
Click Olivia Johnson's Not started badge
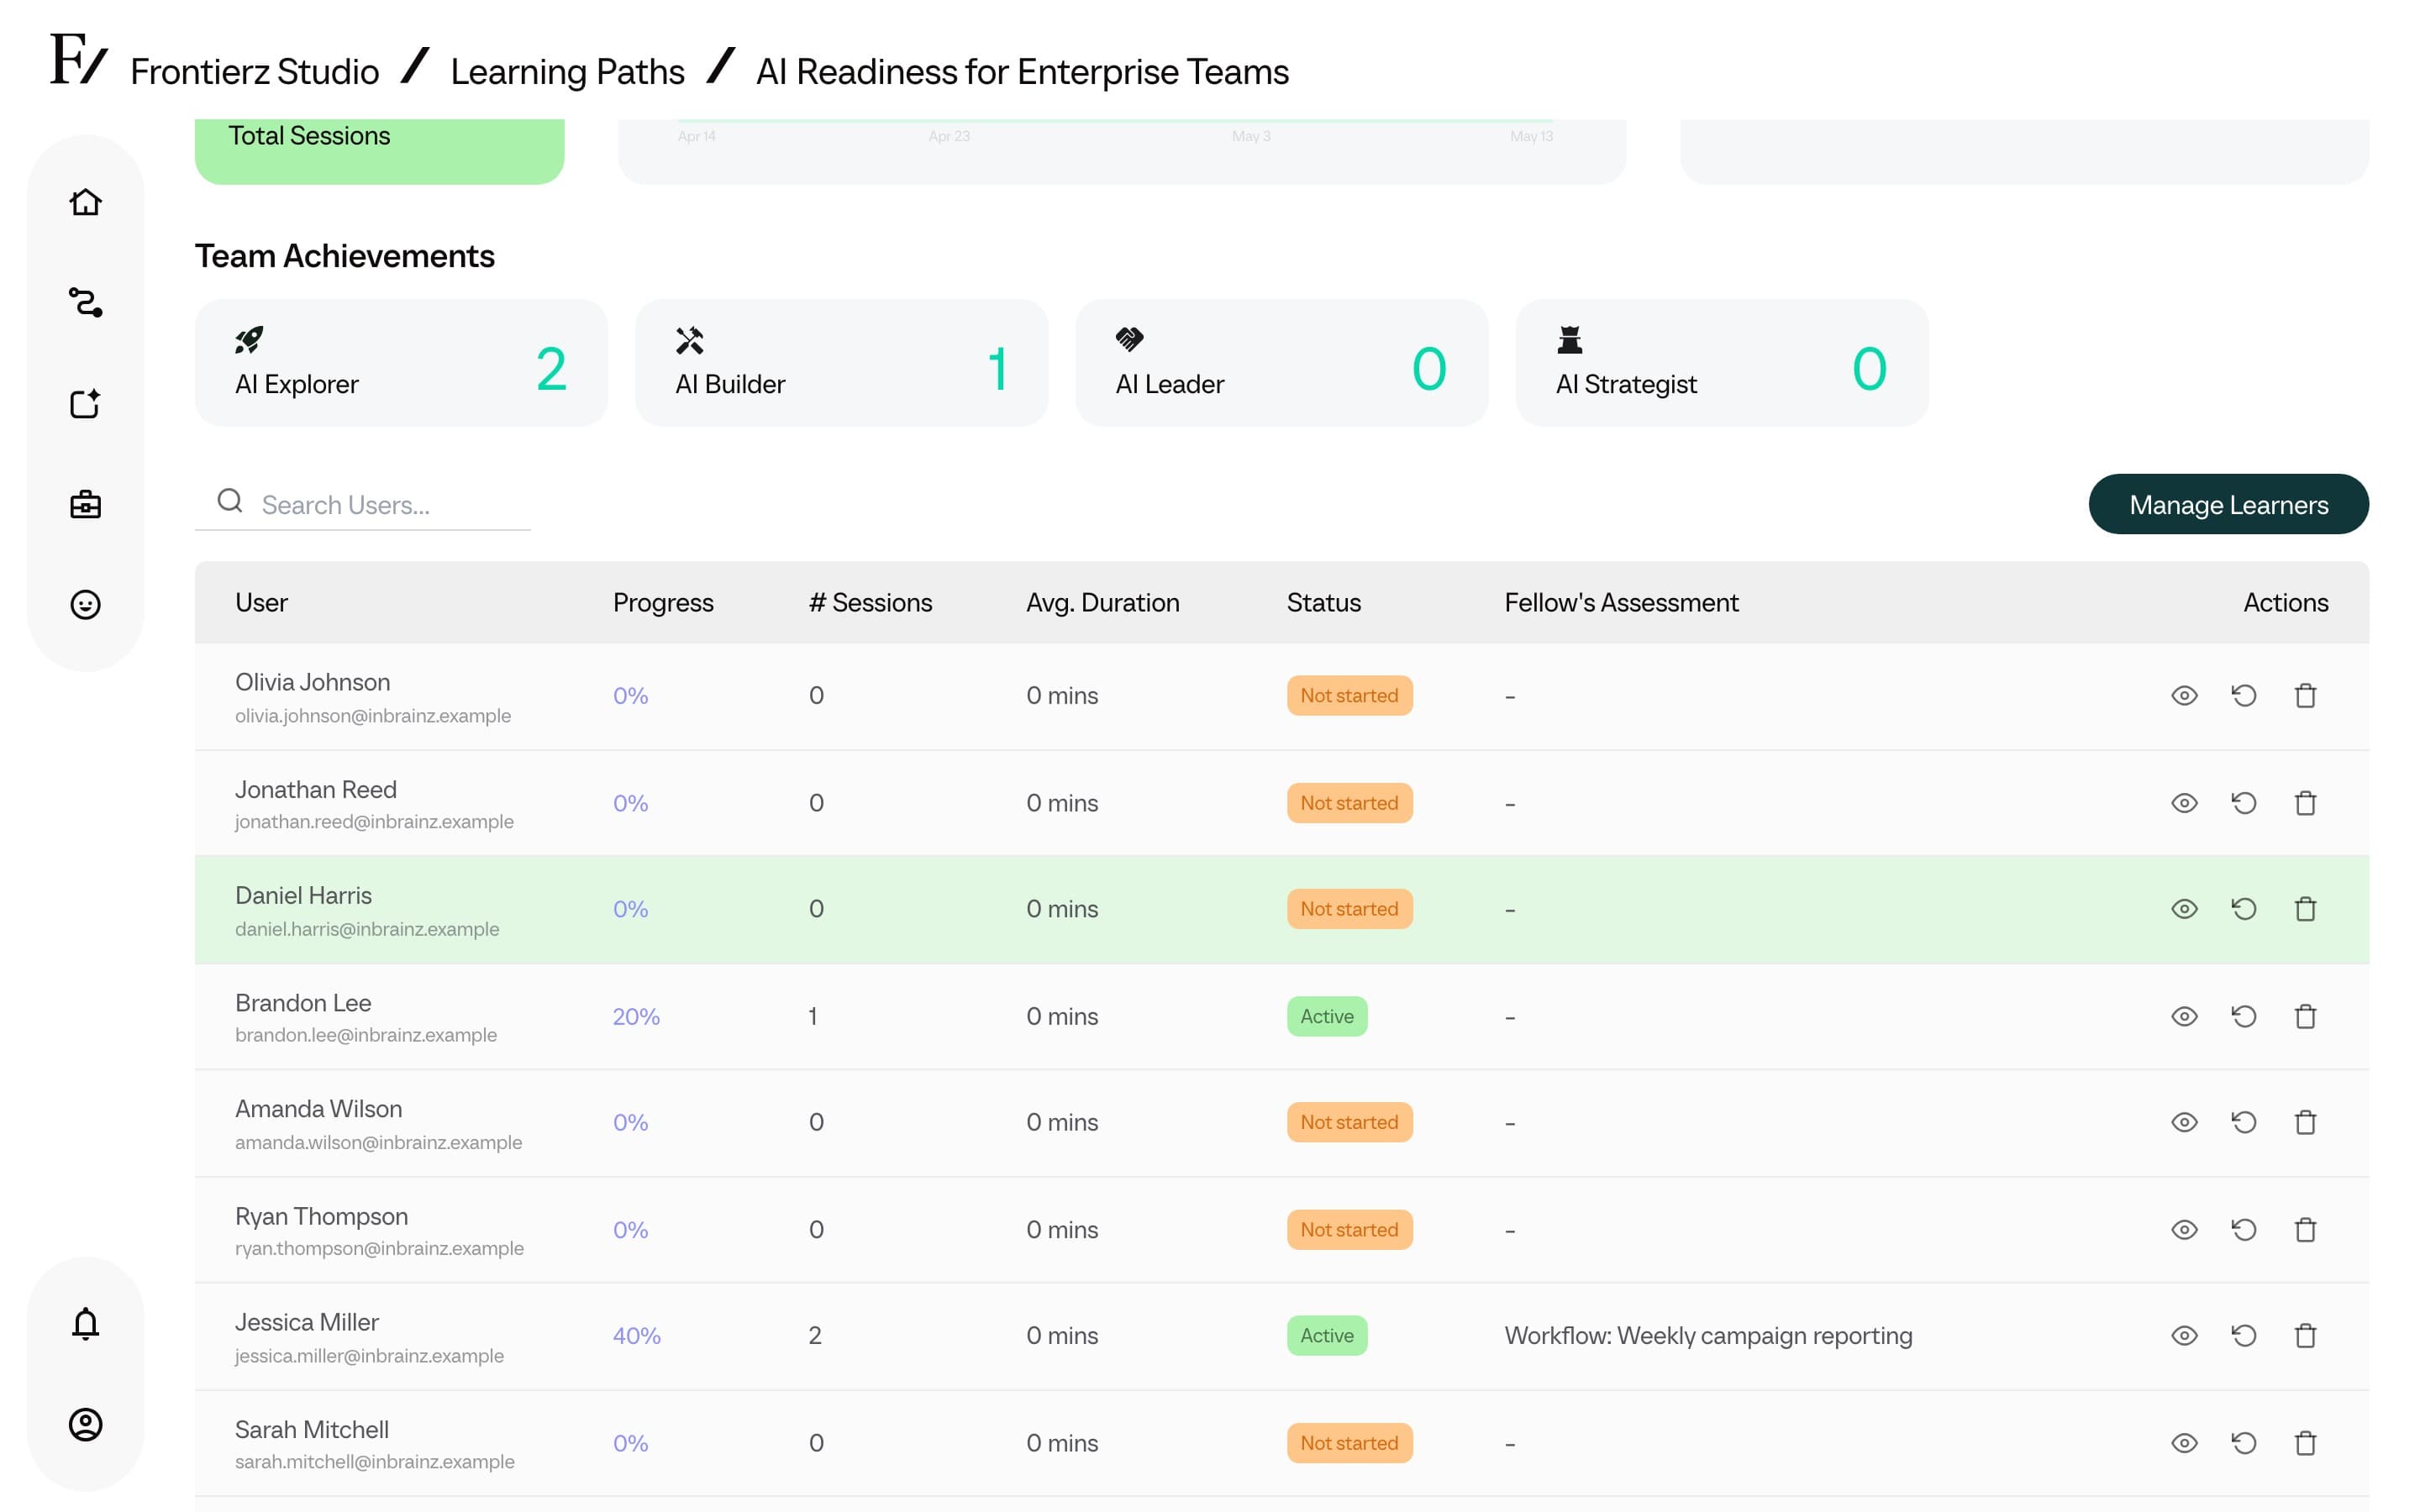(x=1349, y=695)
